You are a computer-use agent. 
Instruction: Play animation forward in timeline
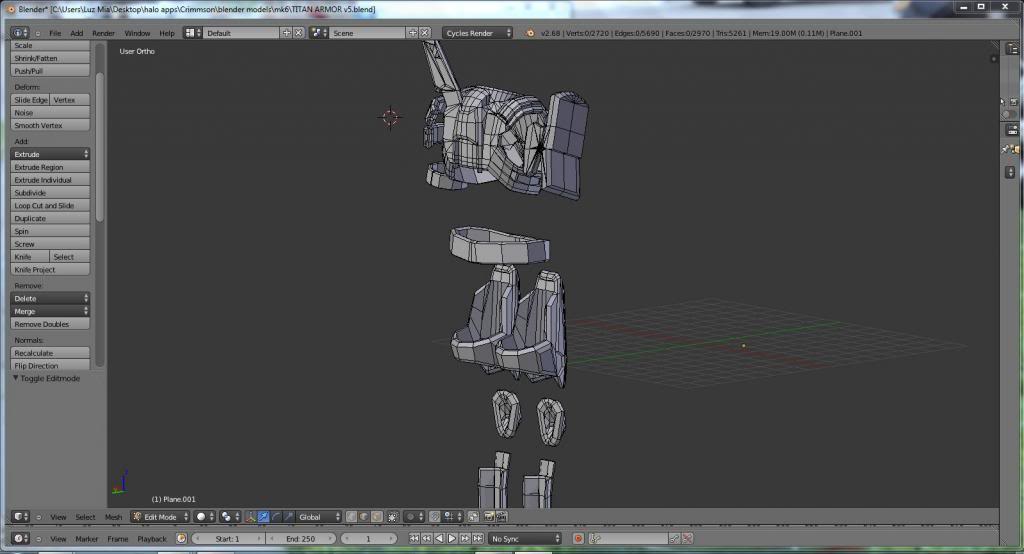tap(452, 539)
